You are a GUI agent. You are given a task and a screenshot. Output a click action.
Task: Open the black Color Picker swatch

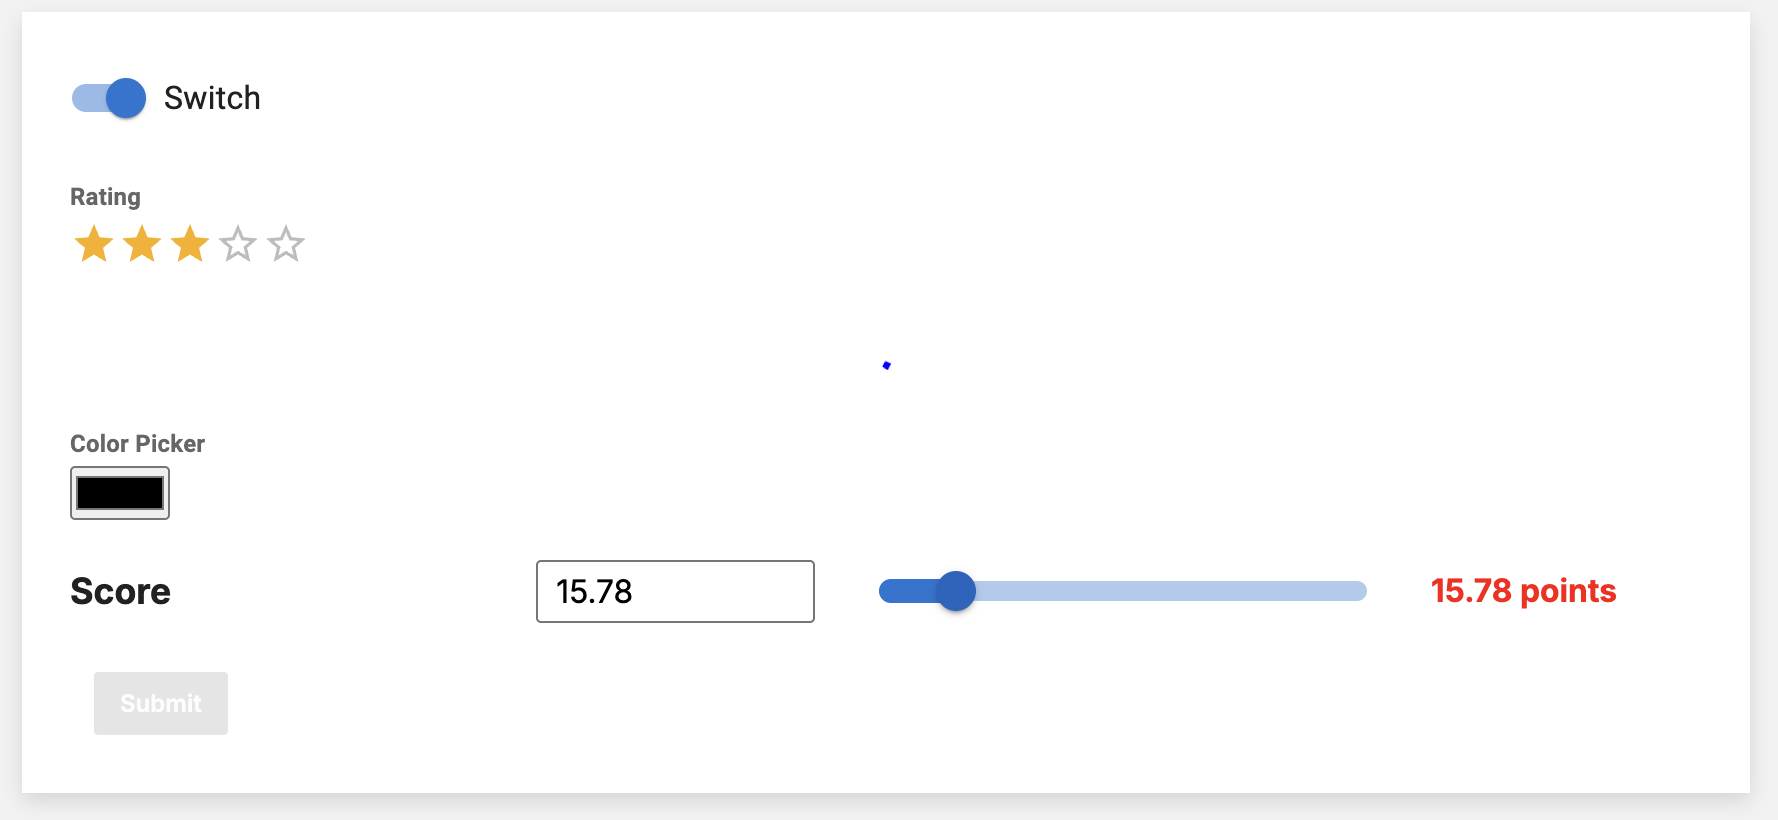tap(120, 493)
